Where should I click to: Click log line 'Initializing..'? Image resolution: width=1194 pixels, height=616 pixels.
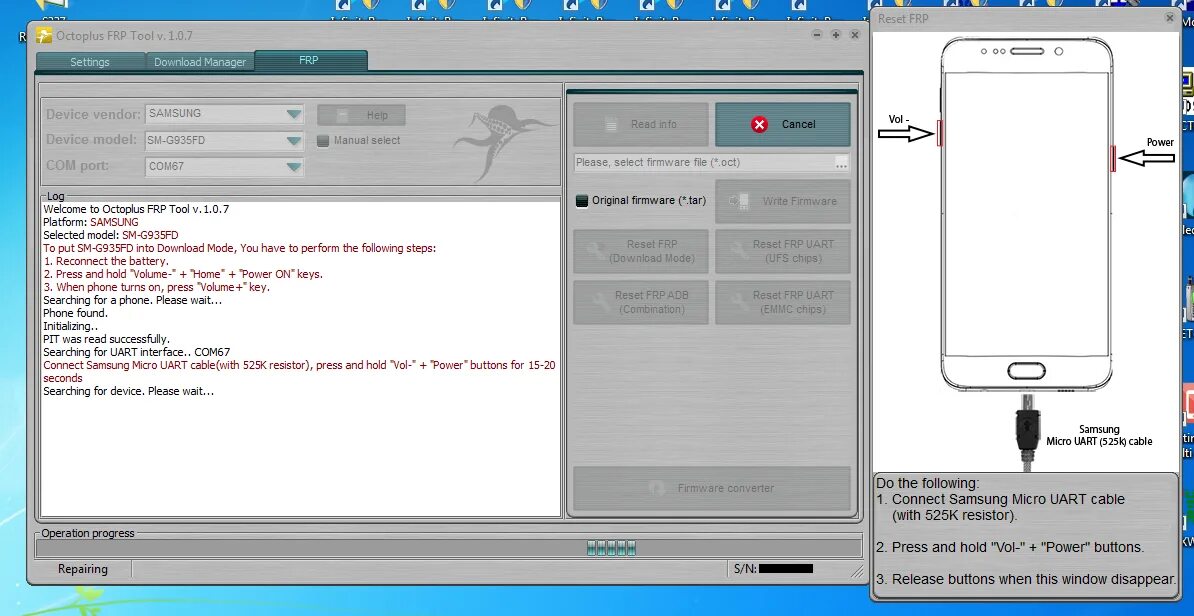(x=71, y=326)
